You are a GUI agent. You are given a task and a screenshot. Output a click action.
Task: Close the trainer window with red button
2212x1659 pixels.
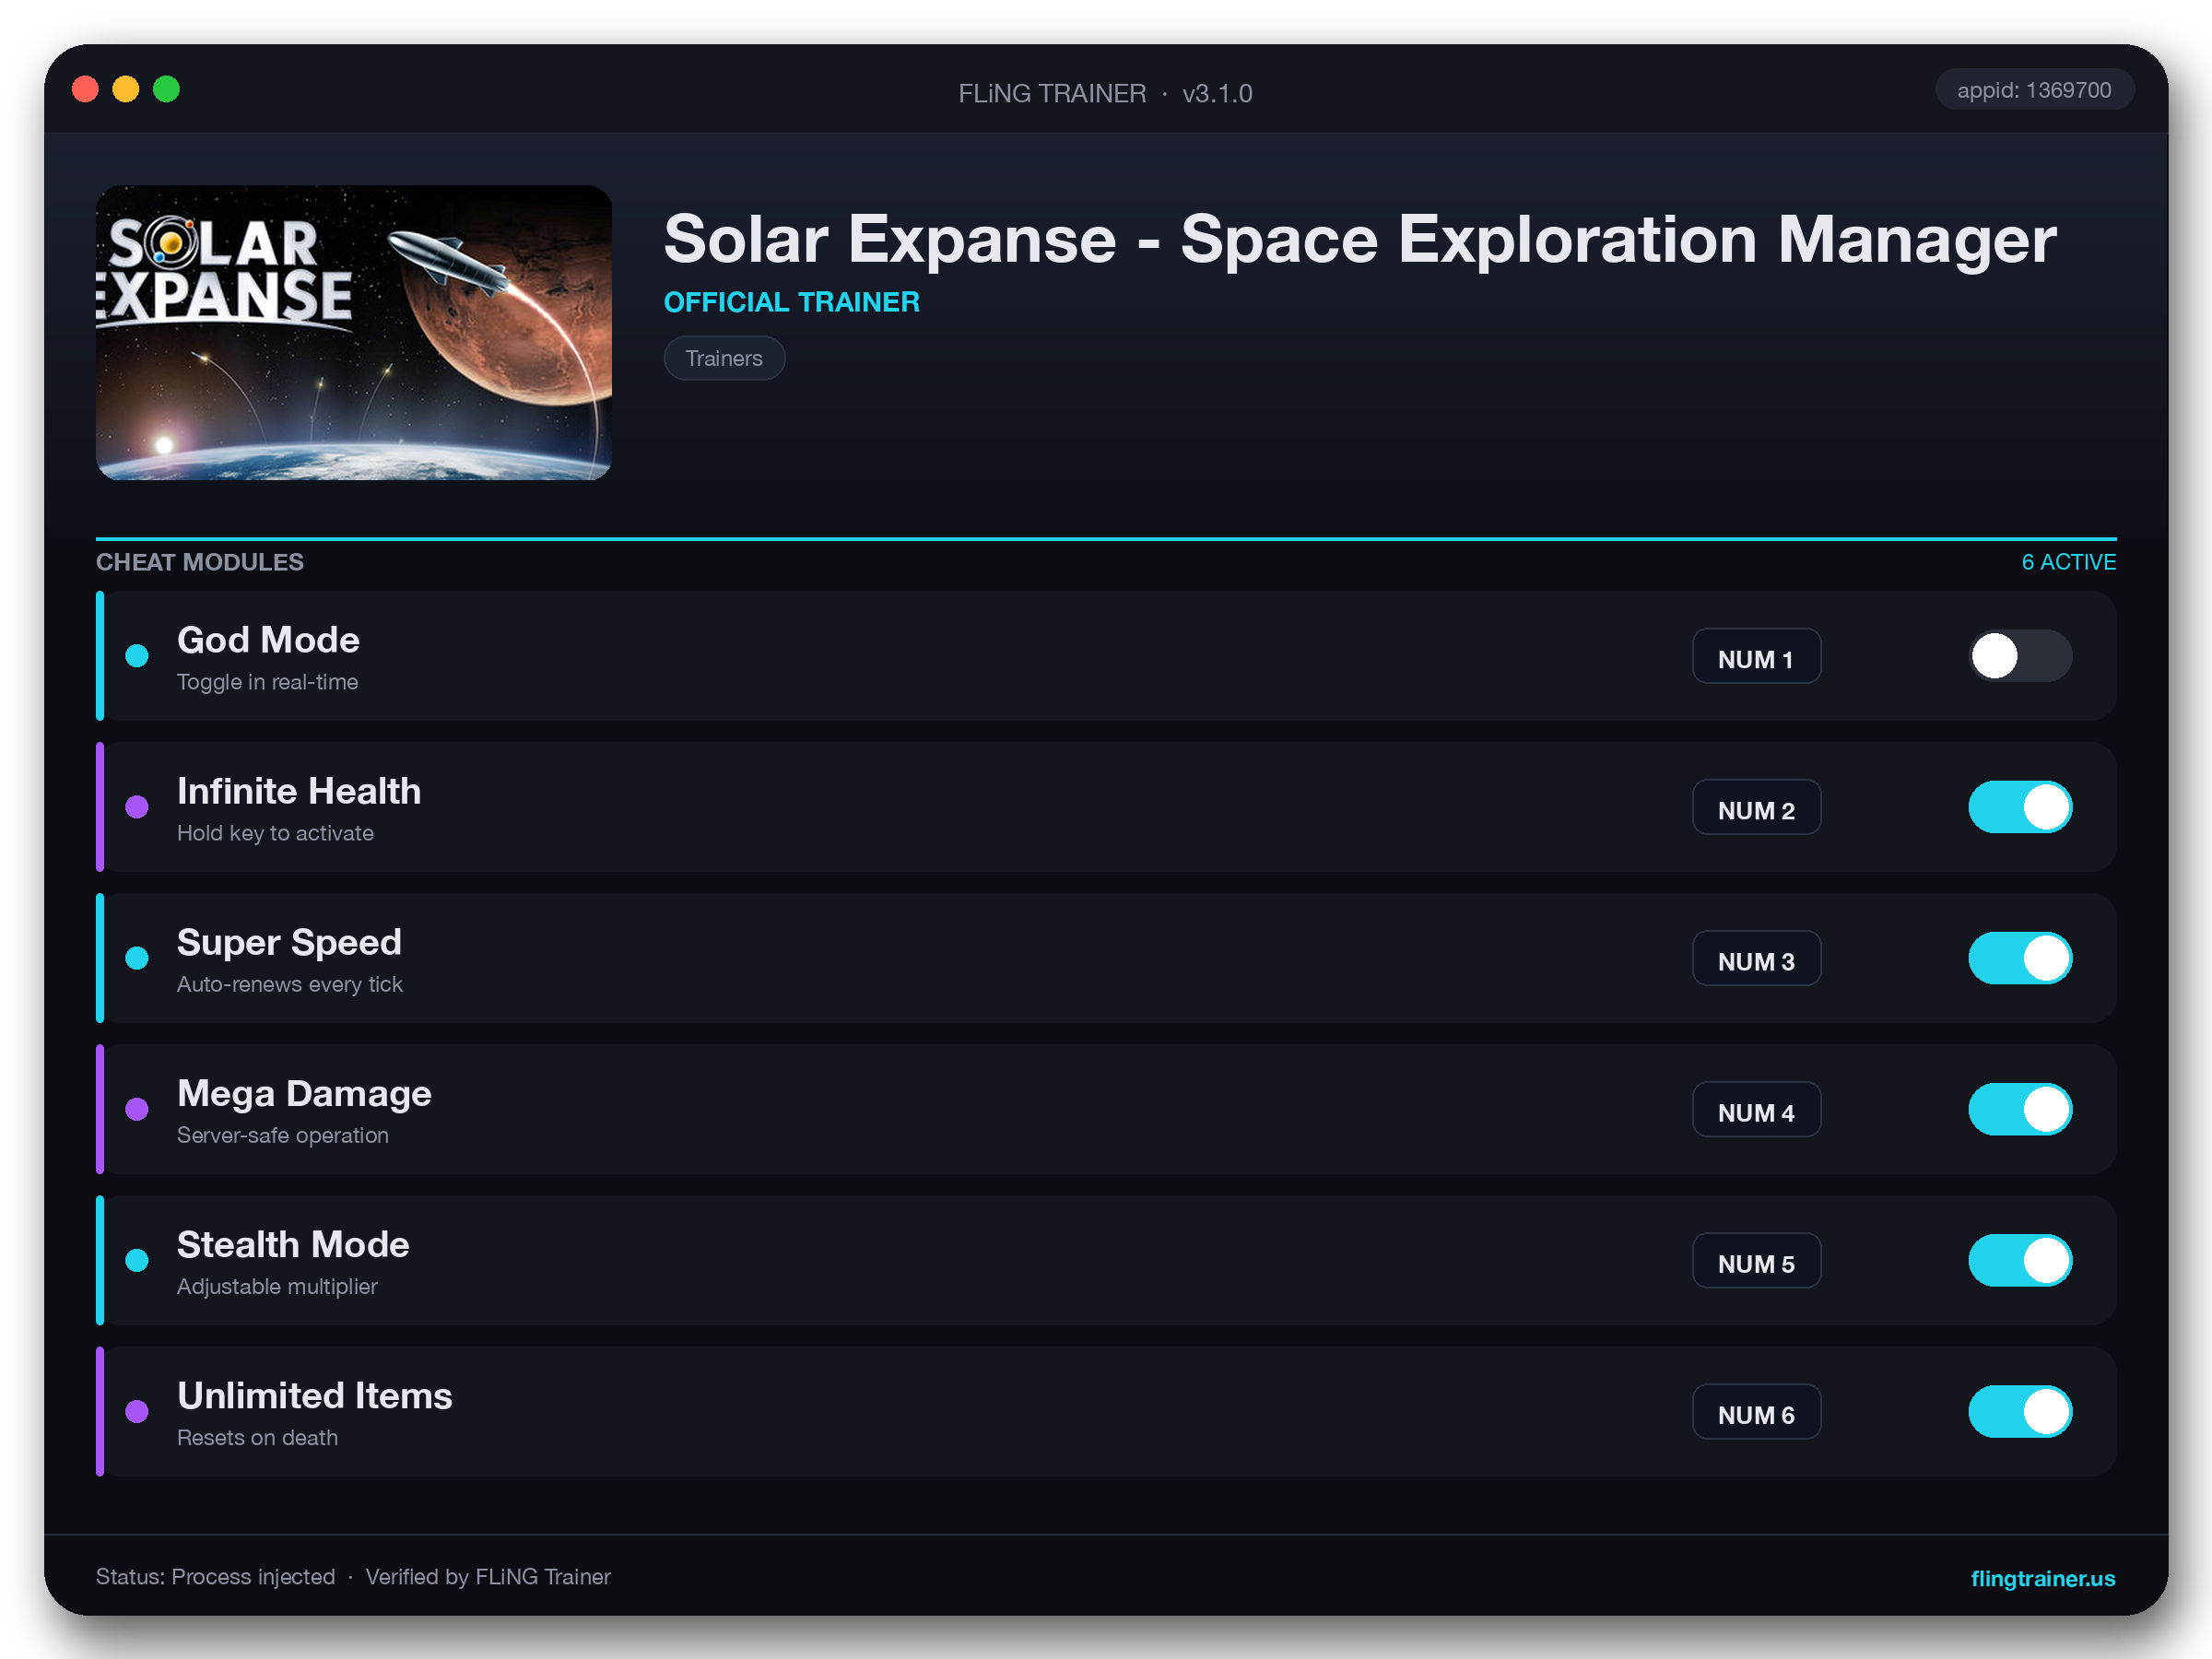click(x=86, y=90)
